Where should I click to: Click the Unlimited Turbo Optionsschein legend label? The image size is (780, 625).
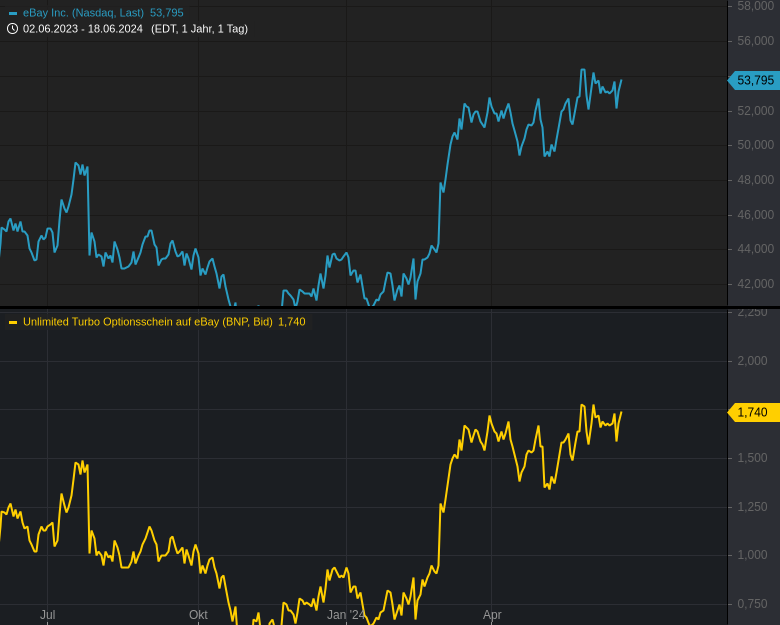pyautogui.click(x=148, y=322)
